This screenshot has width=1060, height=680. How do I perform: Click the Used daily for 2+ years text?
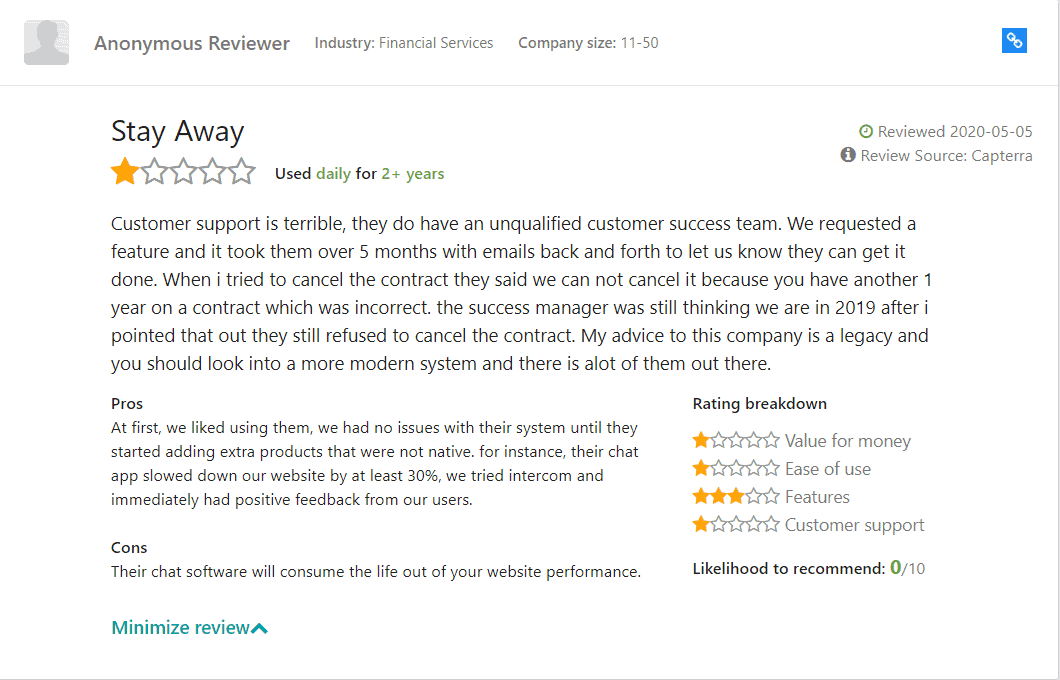[x=360, y=174]
